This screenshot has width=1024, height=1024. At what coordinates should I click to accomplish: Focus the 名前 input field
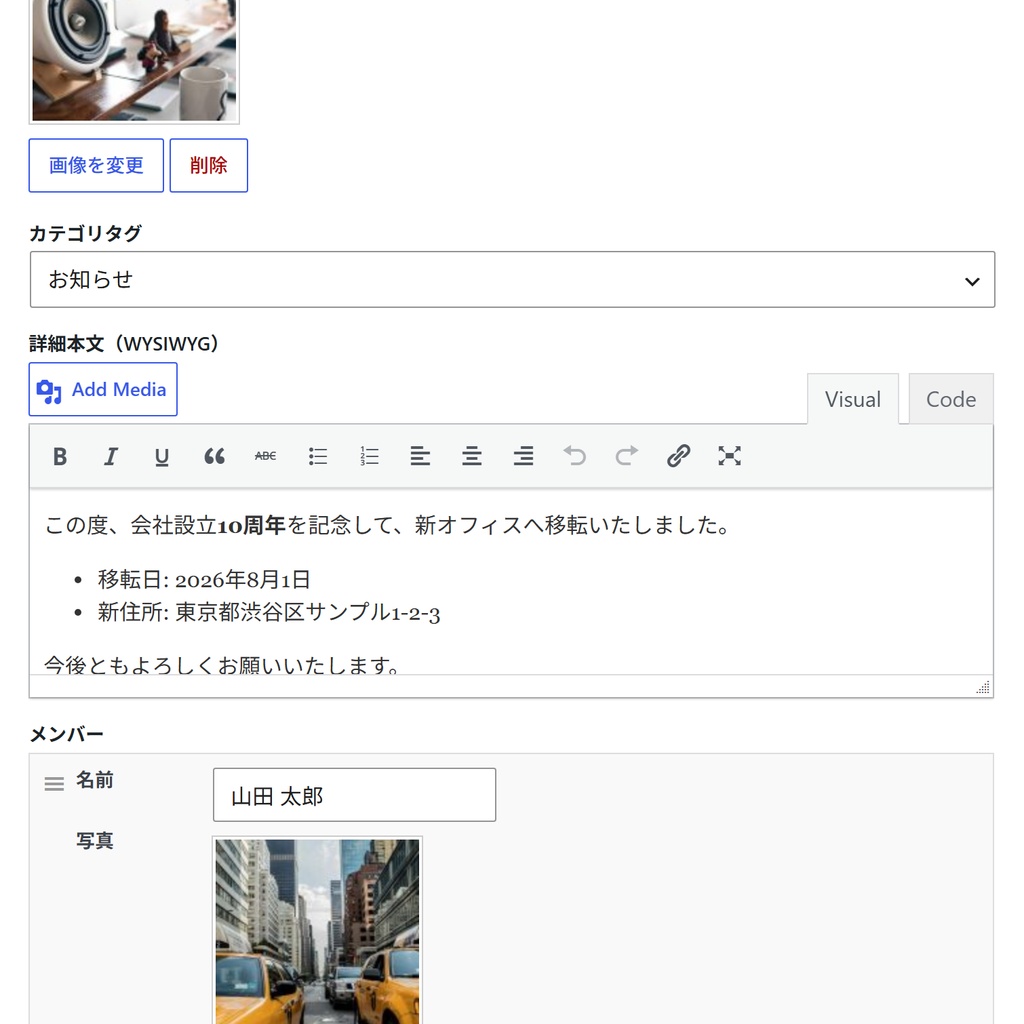click(x=354, y=795)
